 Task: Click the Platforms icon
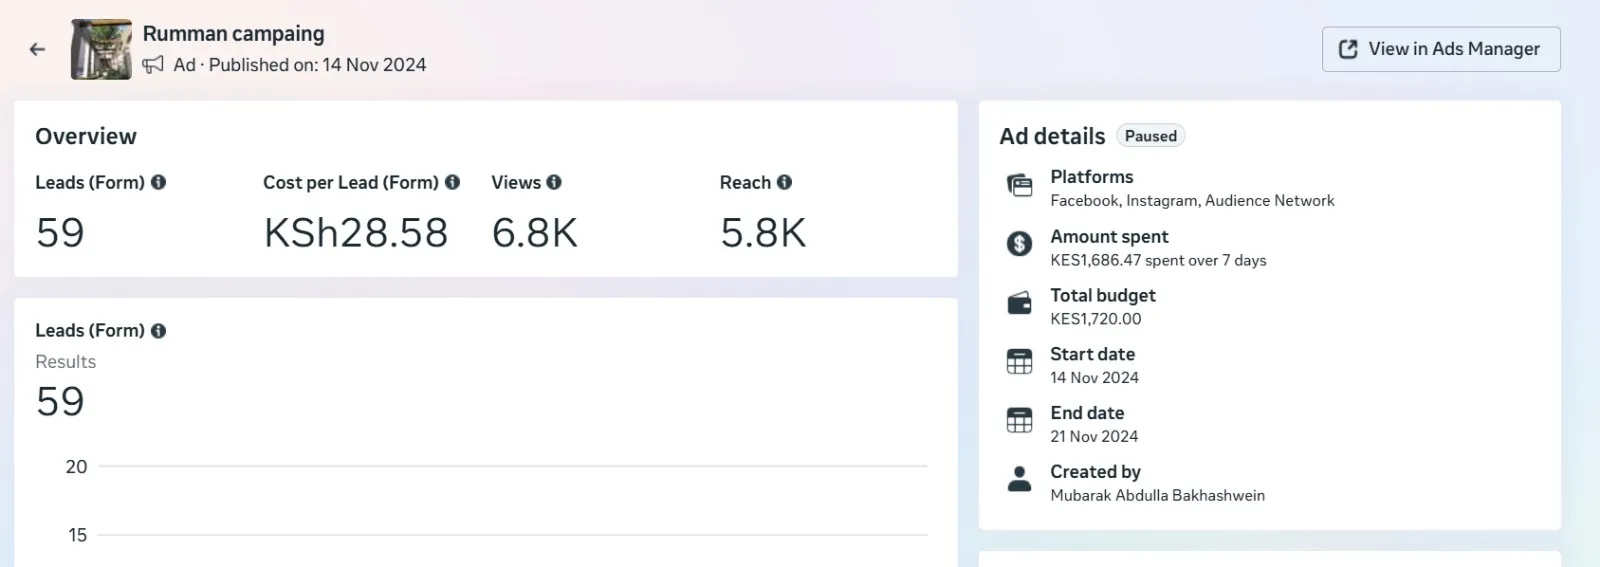pos(1019,185)
